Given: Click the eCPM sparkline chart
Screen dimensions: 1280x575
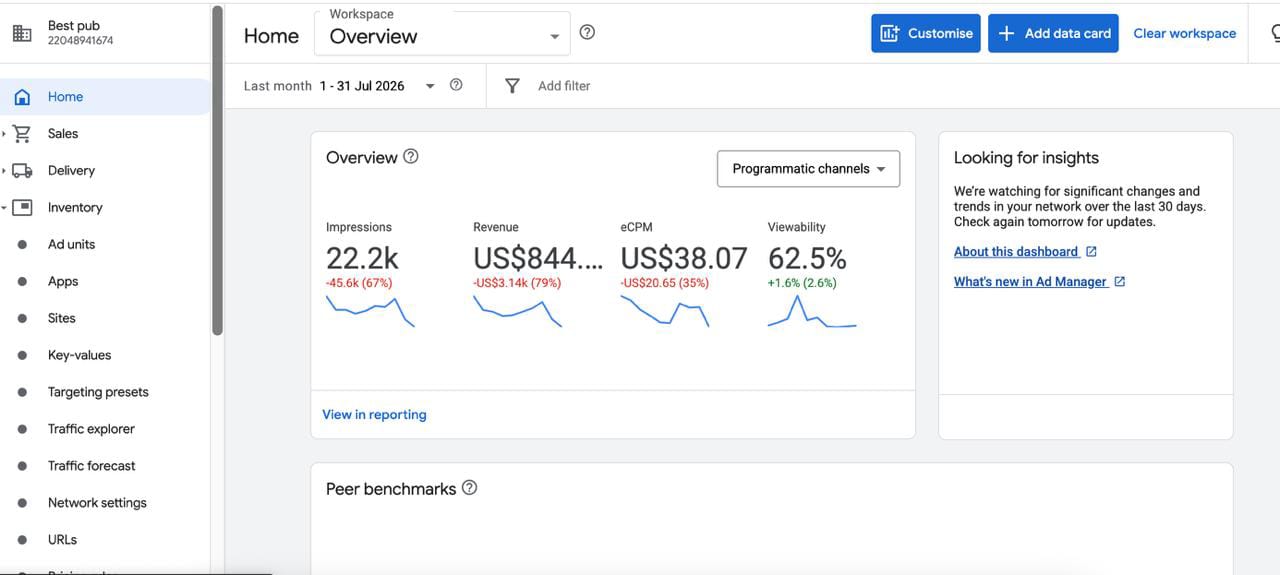Looking at the screenshot, I should [665, 312].
